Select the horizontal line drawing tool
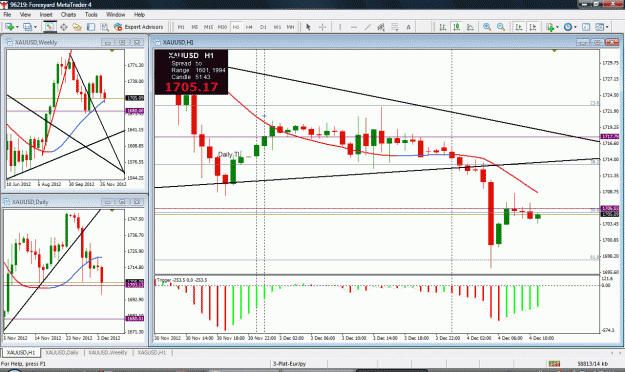 point(354,27)
